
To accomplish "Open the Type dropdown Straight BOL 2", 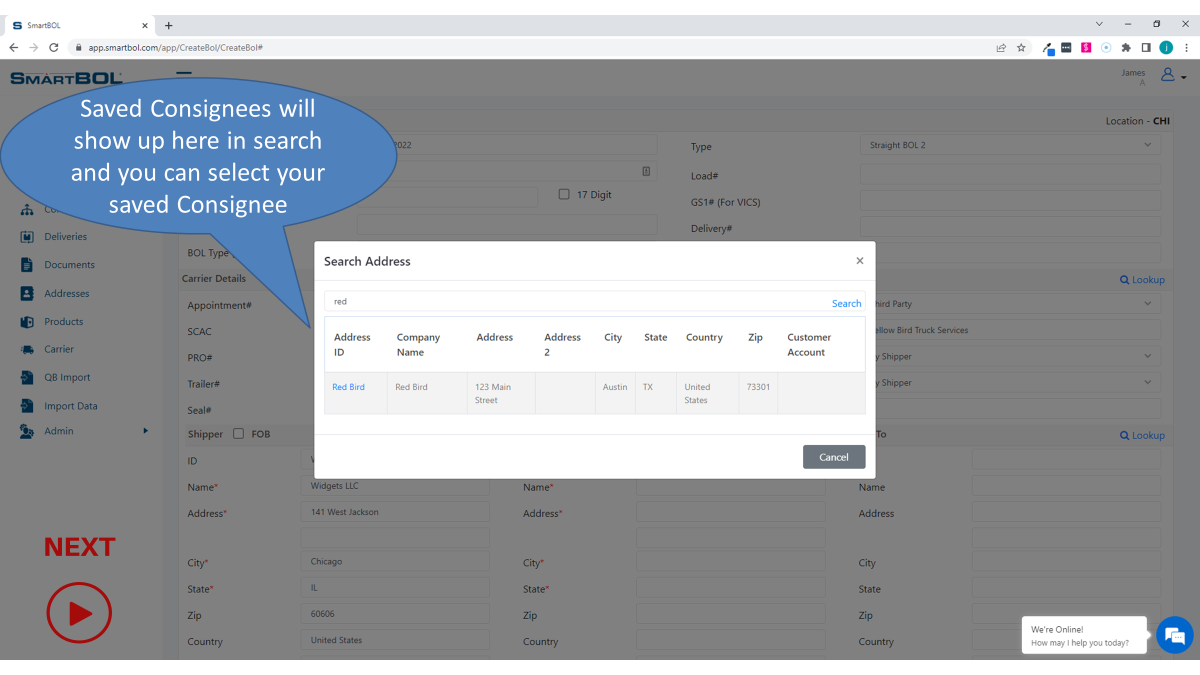I will pyautogui.click(x=1010, y=145).
